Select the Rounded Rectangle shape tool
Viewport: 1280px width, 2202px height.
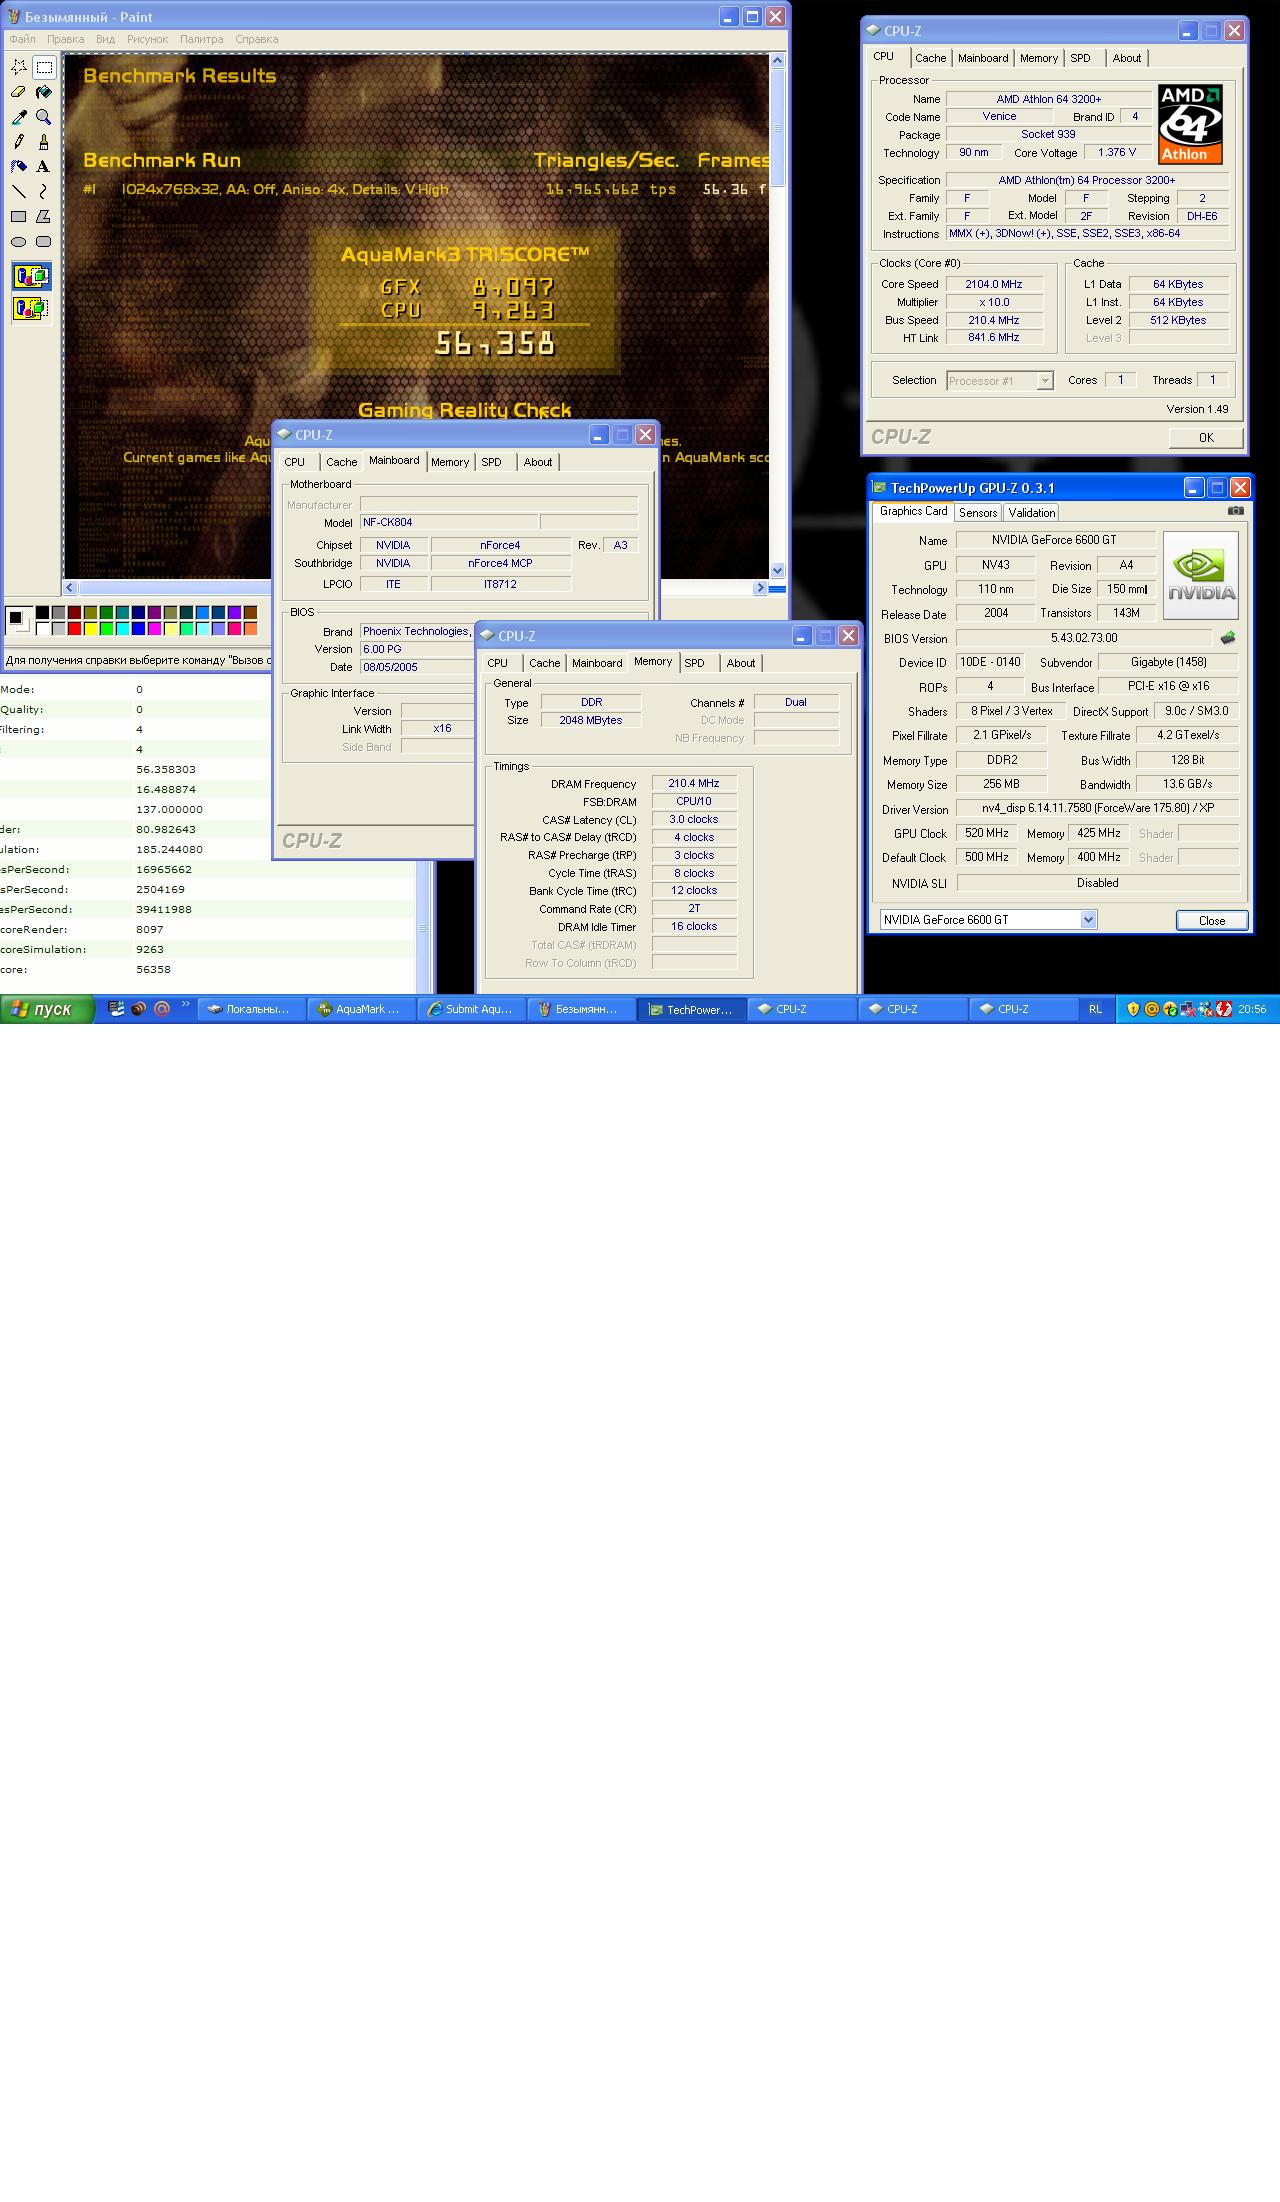coord(44,242)
